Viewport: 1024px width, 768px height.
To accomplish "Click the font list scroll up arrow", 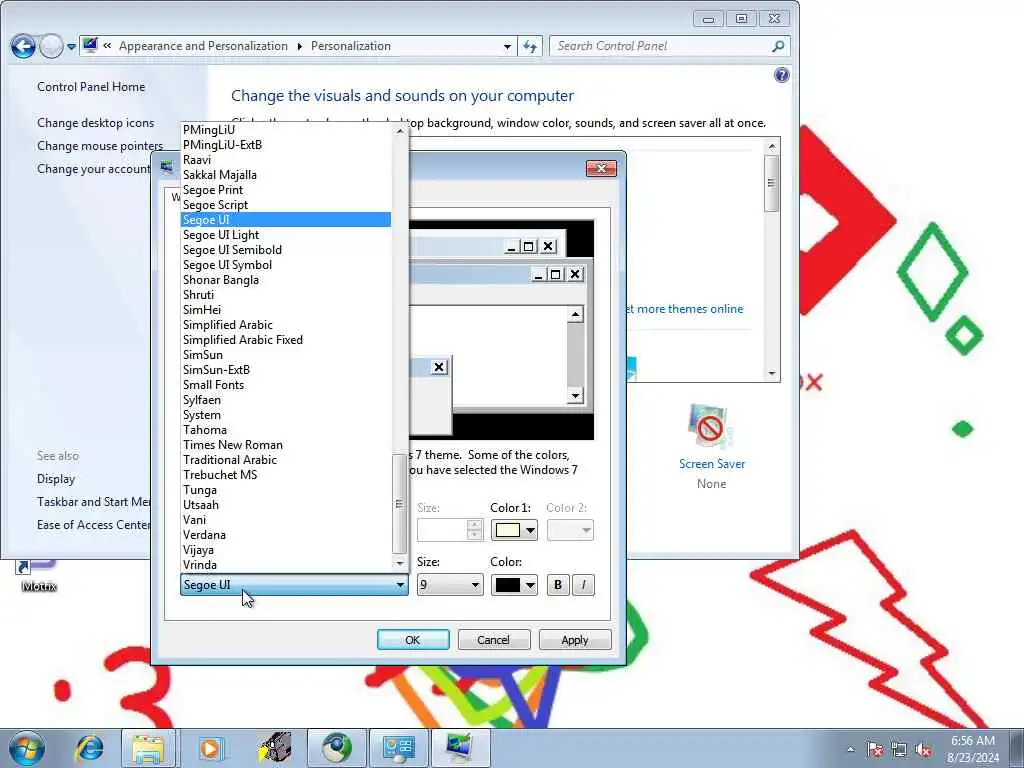I will (x=400, y=131).
